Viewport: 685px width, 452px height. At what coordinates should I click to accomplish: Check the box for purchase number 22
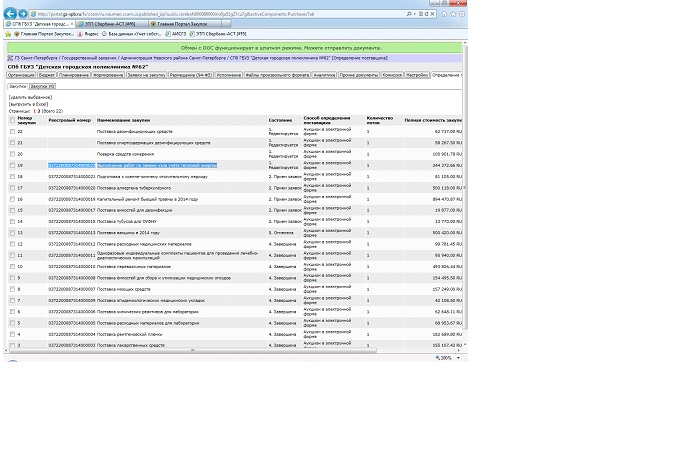12,131
